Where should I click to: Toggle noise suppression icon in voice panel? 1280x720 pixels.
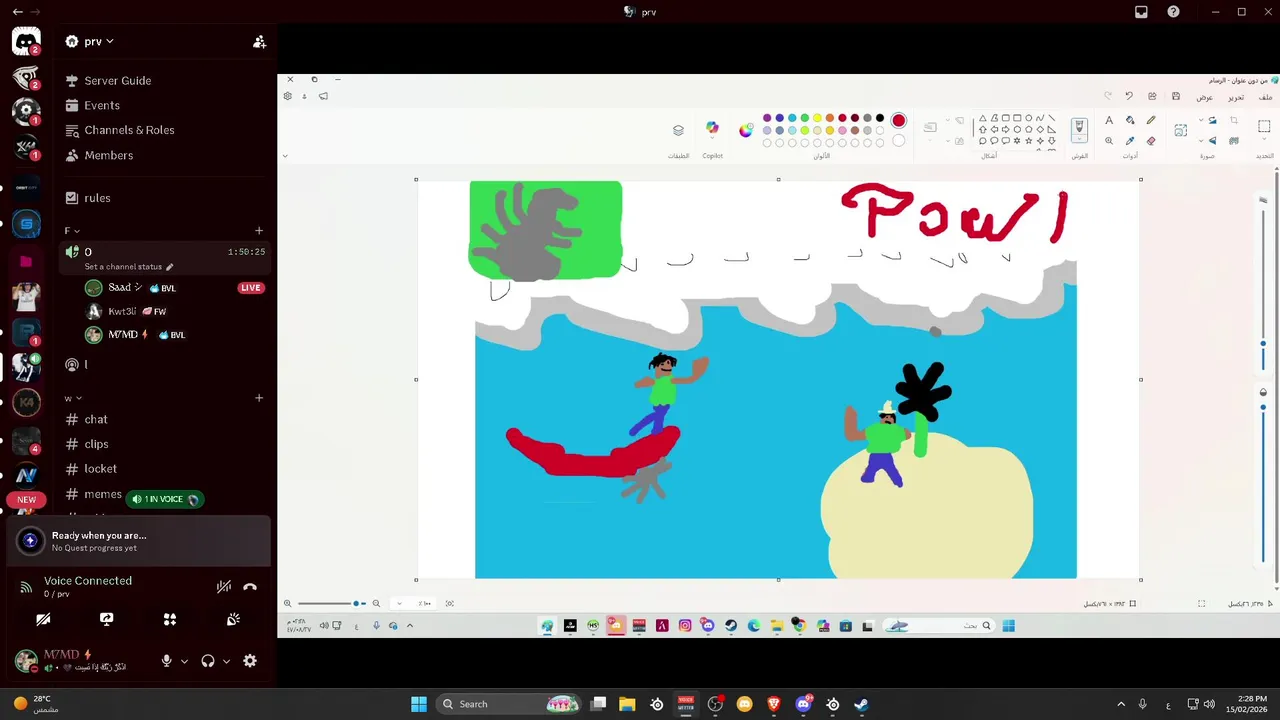coord(224,587)
